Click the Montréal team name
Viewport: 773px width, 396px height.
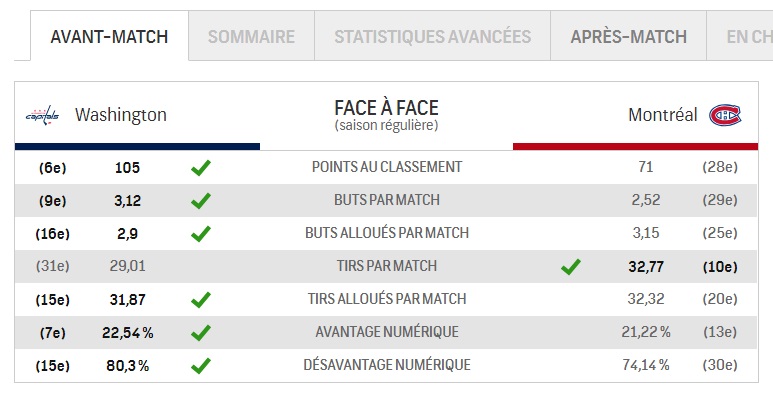[x=663, y=115]
